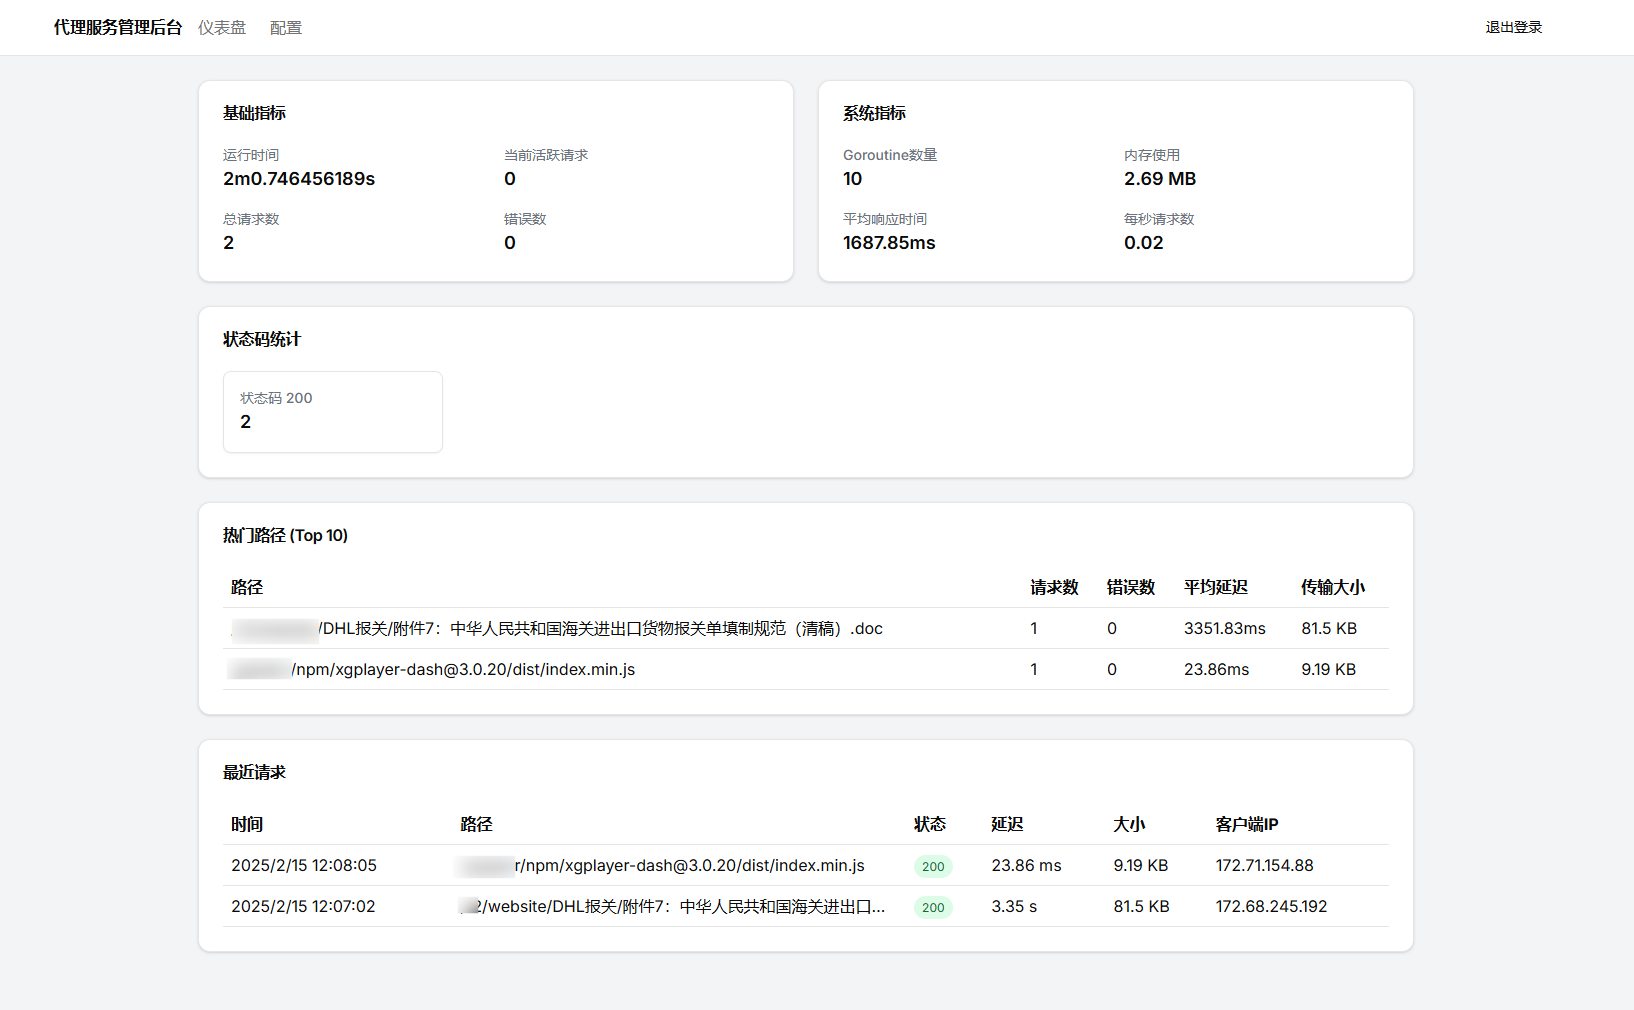The height and width of the screenshot is (1010, 1634).
Task: Click the 平均延迟 column header
Action: coord(1215,588)
